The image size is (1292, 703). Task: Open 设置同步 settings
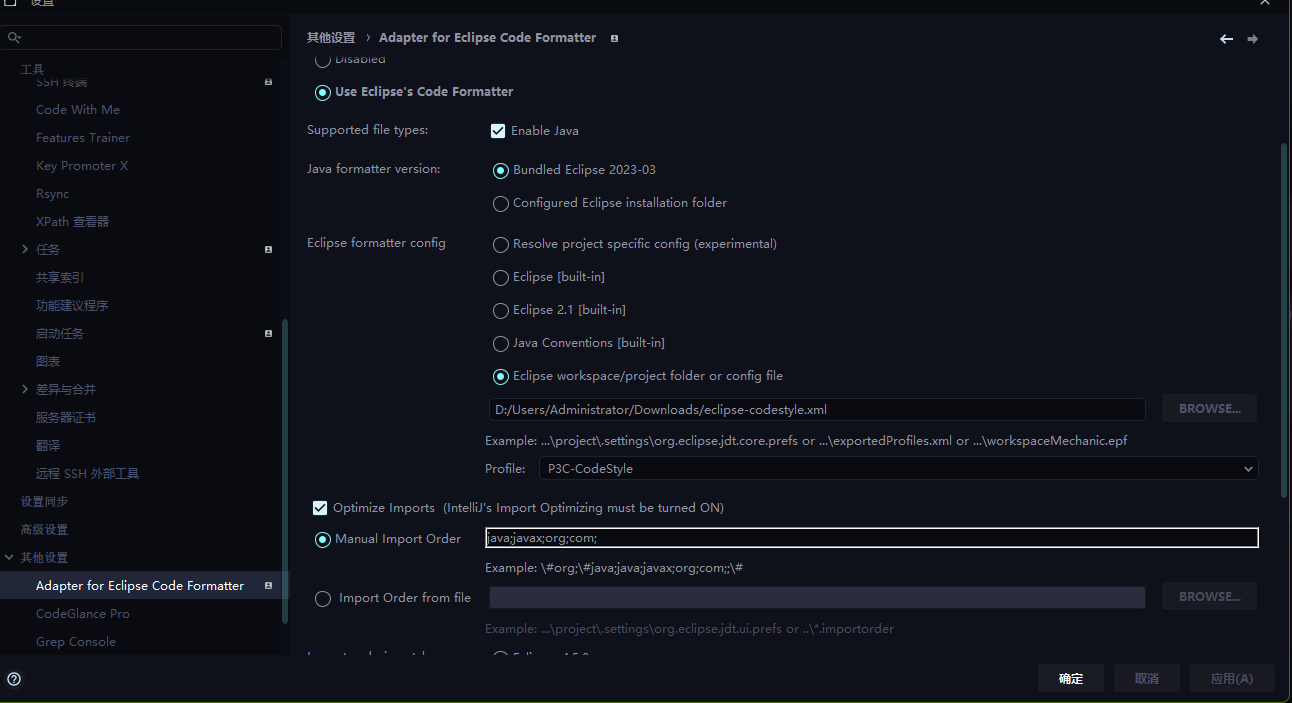coord(44,502)
